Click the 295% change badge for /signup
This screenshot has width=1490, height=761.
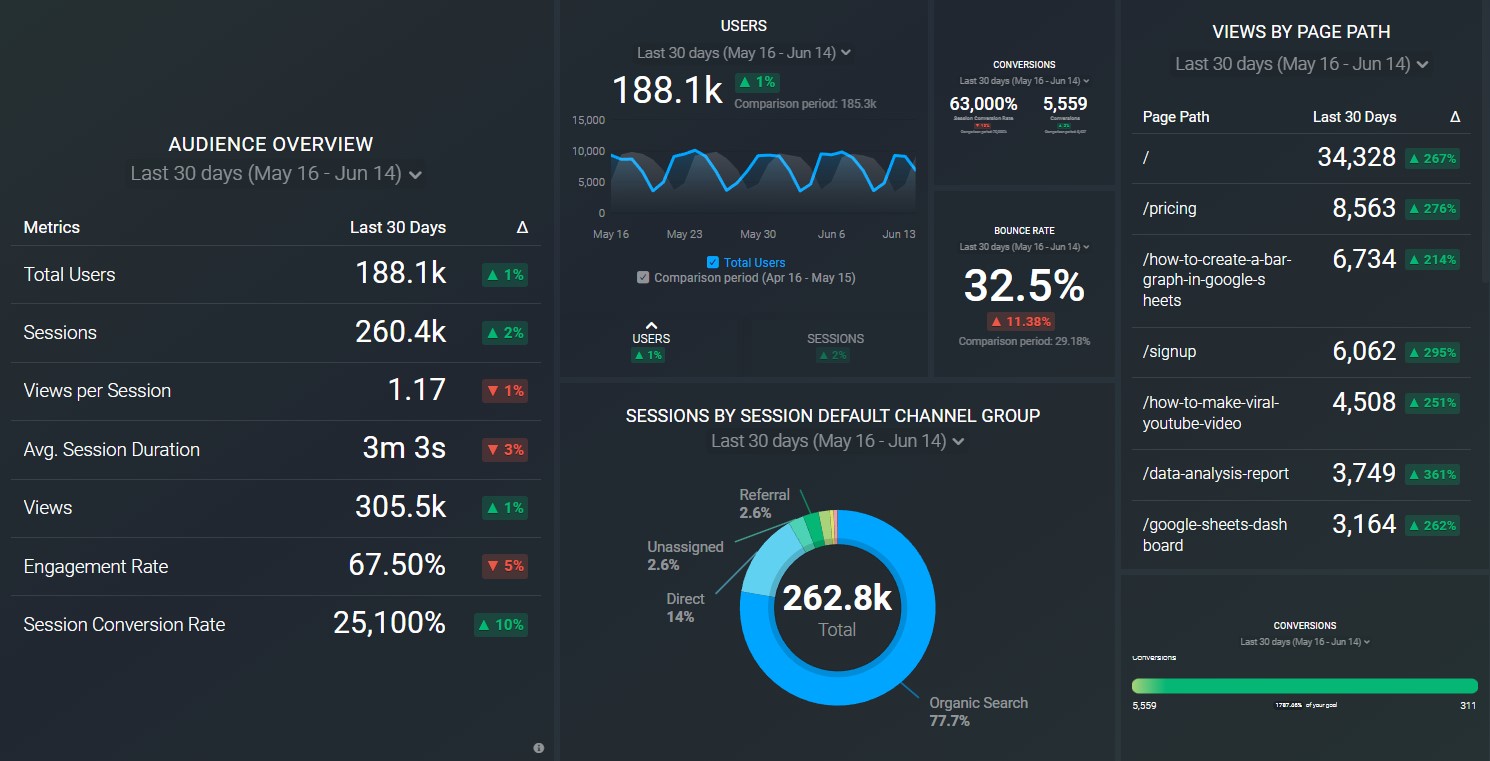[1432, 352]
